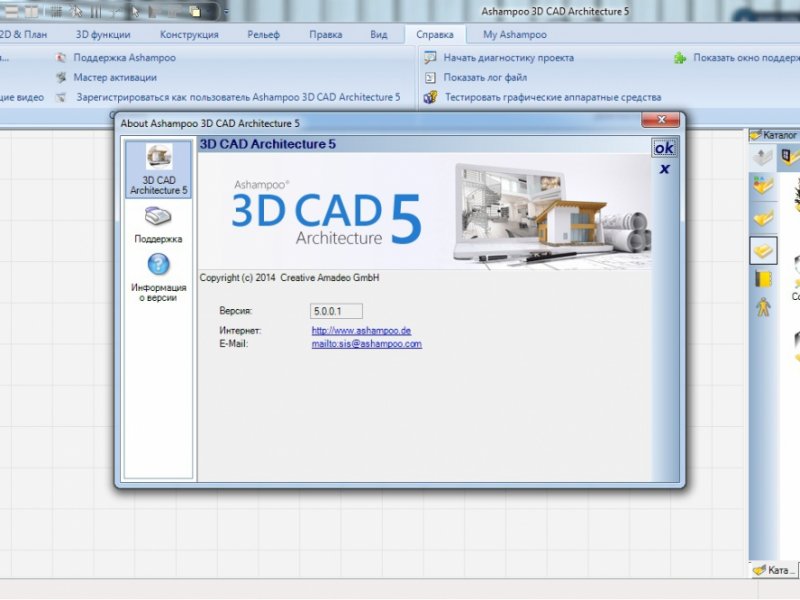800x600 pixels.
Task: Close the About Ashampoo window
Action: [661, 119]
